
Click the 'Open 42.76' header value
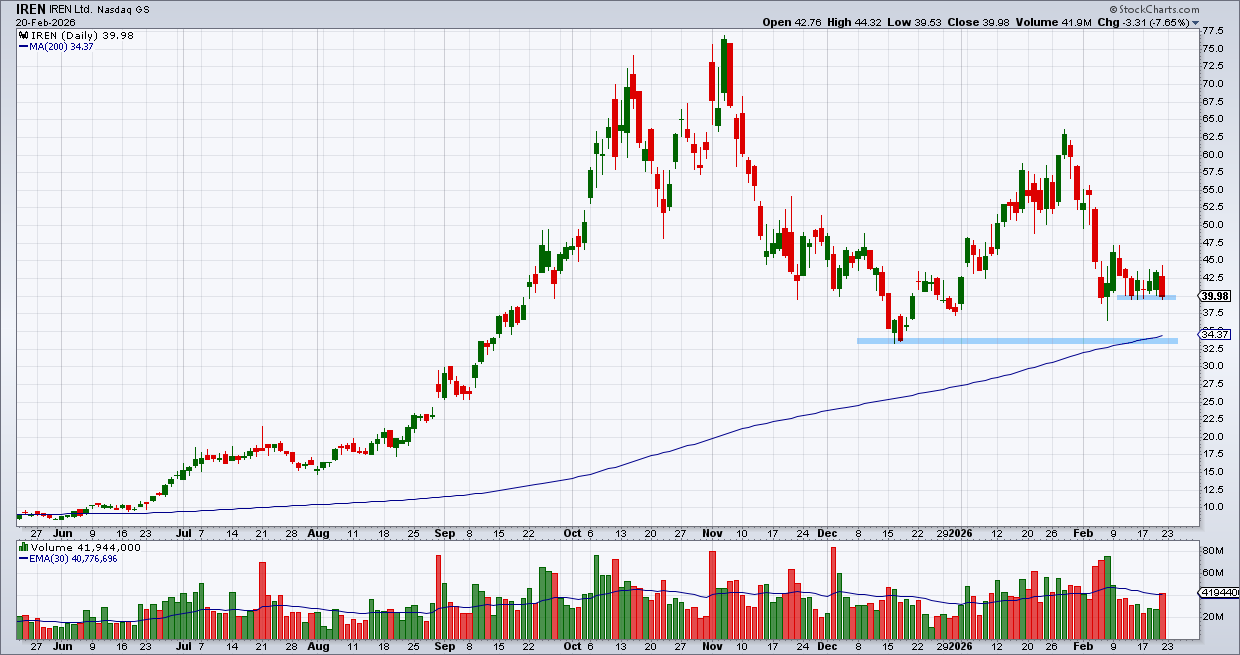click(793, 22)
